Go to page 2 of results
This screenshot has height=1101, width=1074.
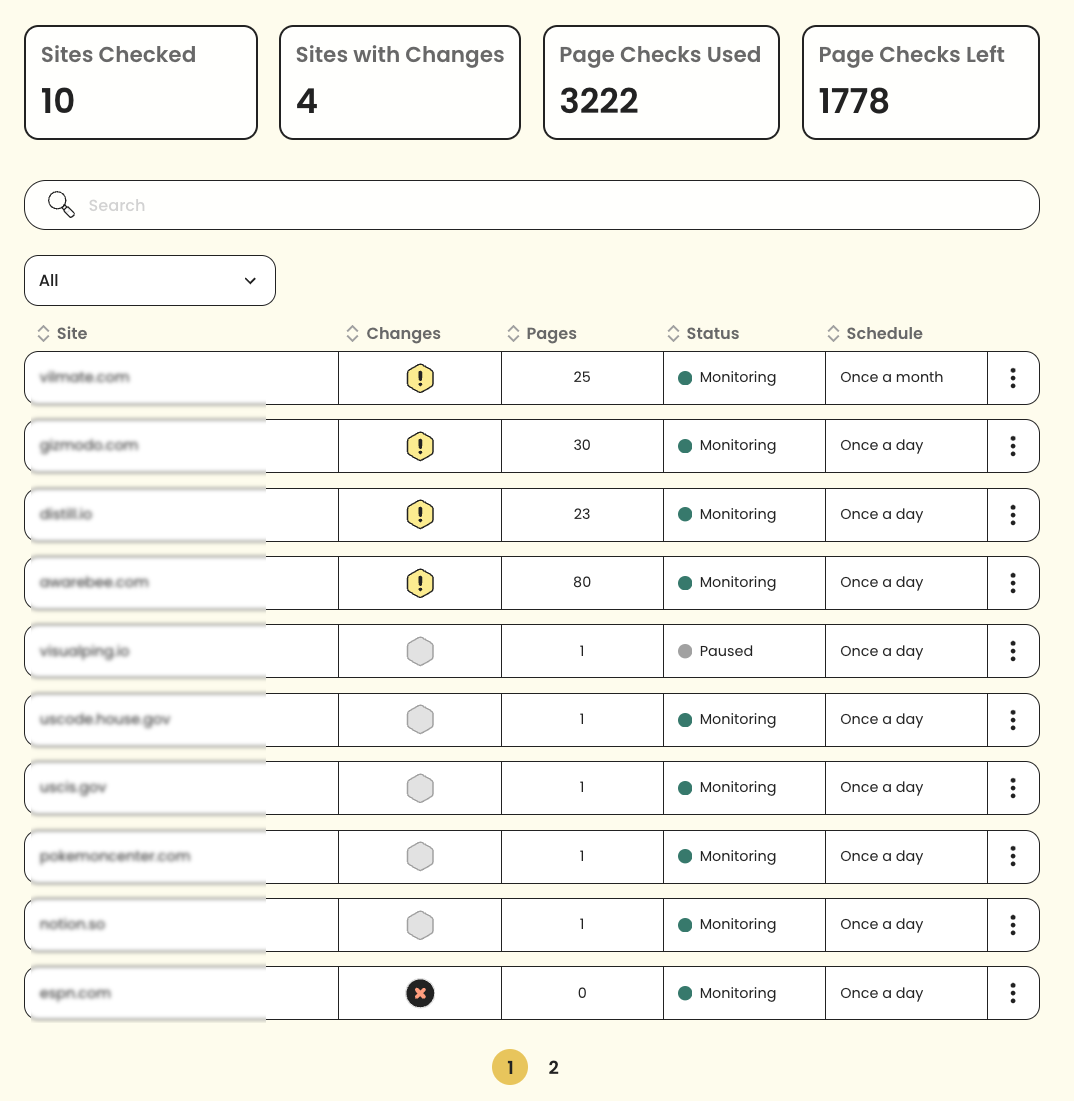pos(553,1068)
